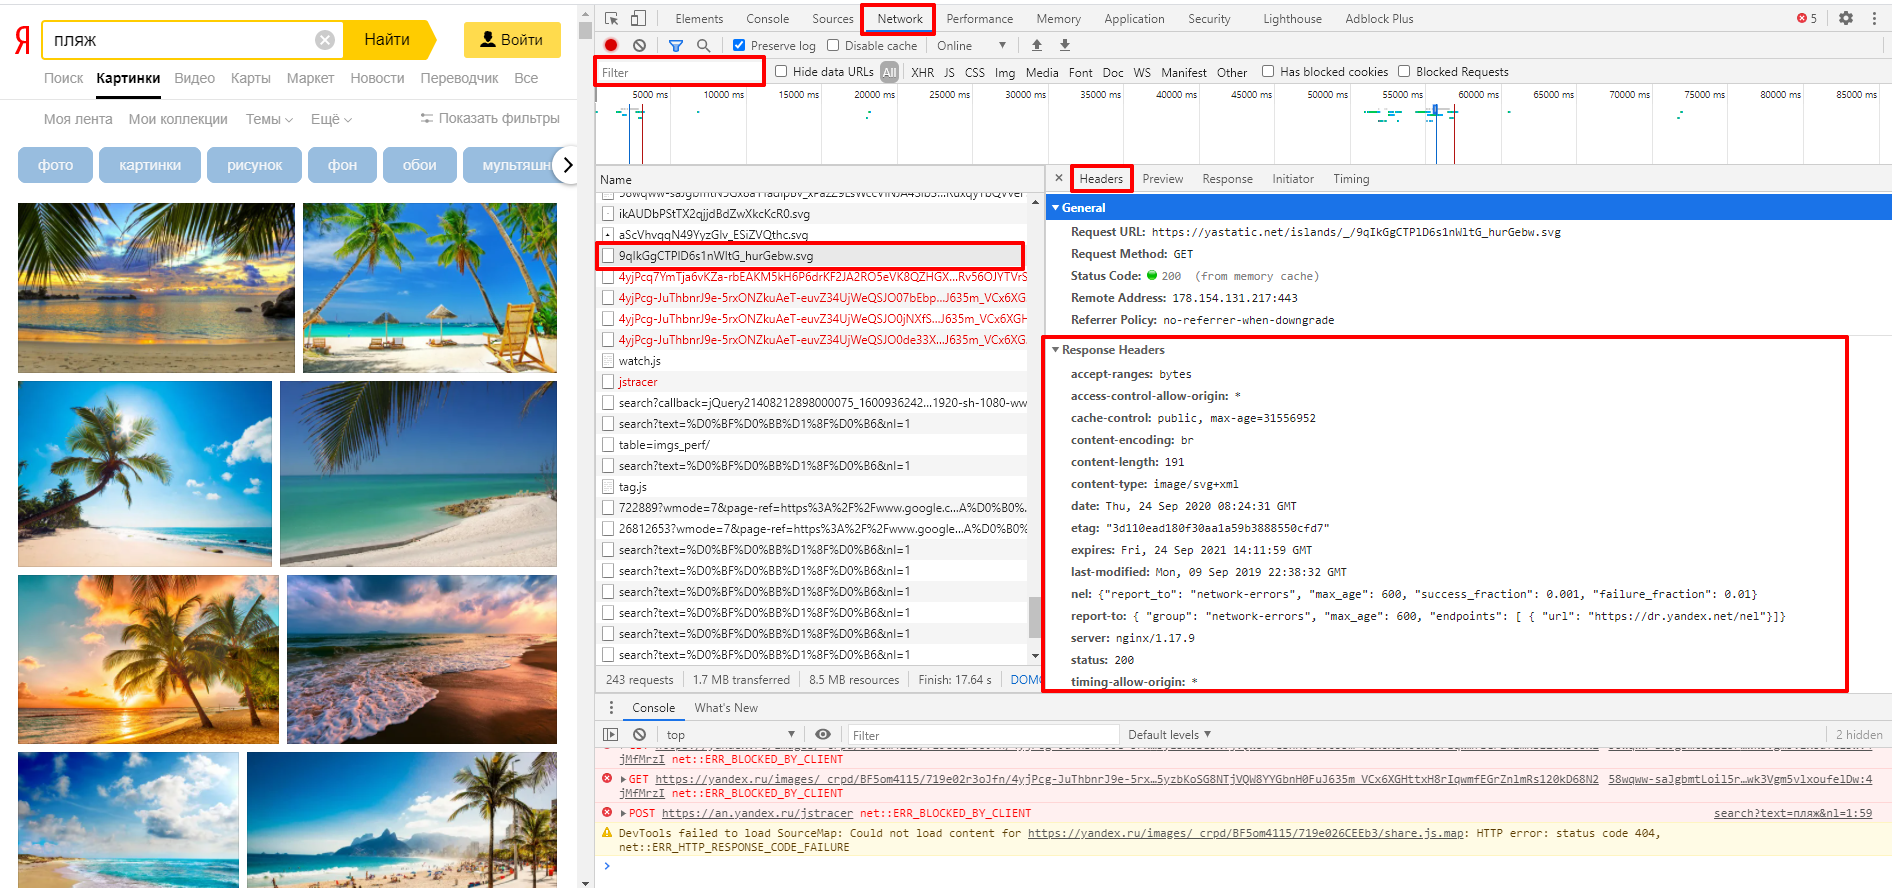Open DevTools settings gear
Screen dimensions: 1892x888
pyautogui.click(x=1846, y=18)
